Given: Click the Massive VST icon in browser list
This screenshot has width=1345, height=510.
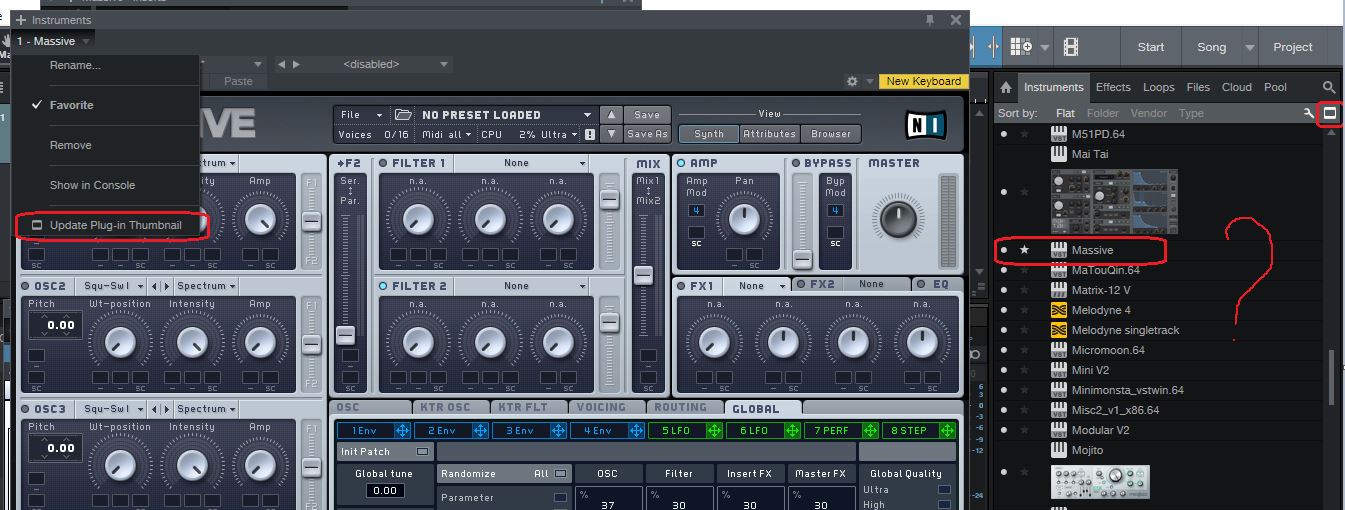Looking at the screenshot, I should pyautogui.click(x=1059, y=250).
